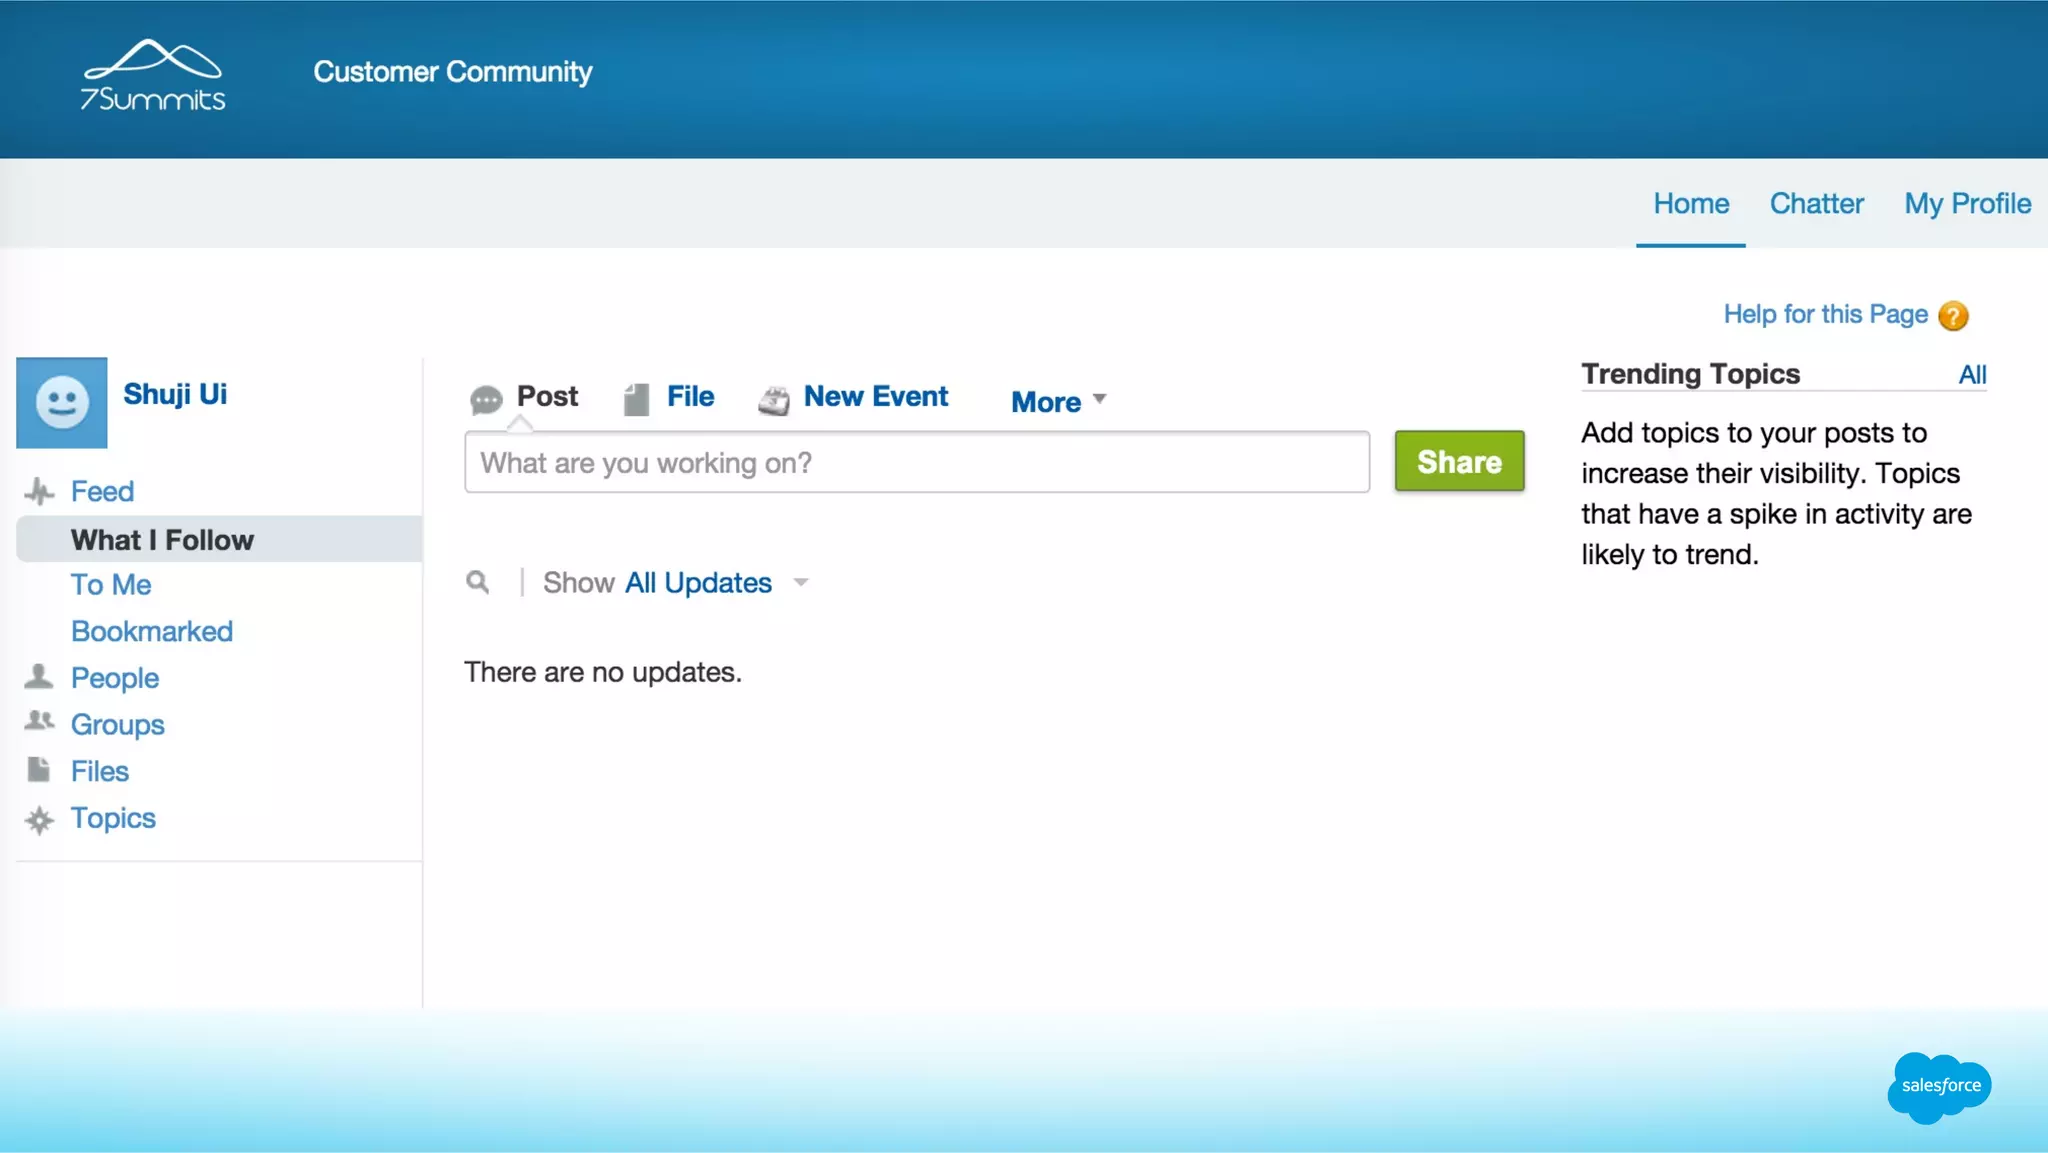
Task: Click the Salesforce cloud logo
Action: [x=1939, y=1086]
